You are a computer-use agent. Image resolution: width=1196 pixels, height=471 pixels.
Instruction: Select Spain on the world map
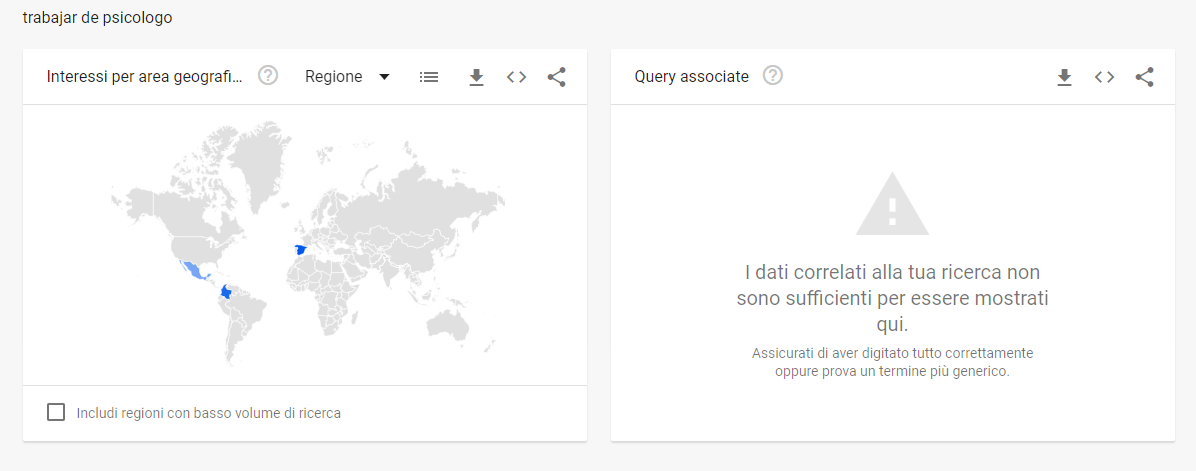coord(300,250)
